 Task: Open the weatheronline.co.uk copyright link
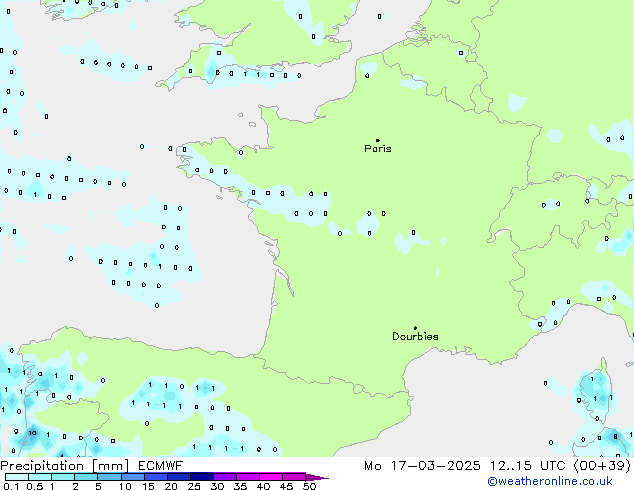click(x=550, y=481)
